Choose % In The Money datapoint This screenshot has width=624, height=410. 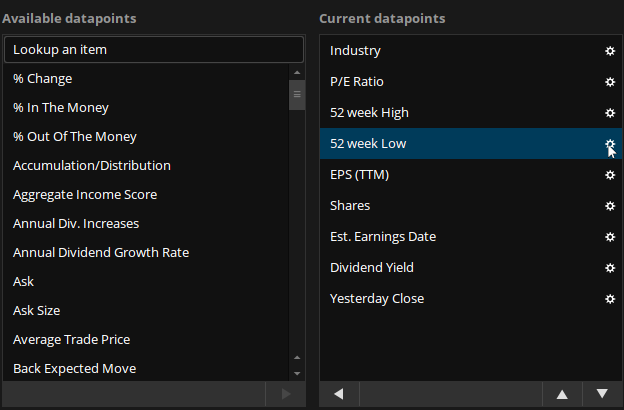point(61,107)
